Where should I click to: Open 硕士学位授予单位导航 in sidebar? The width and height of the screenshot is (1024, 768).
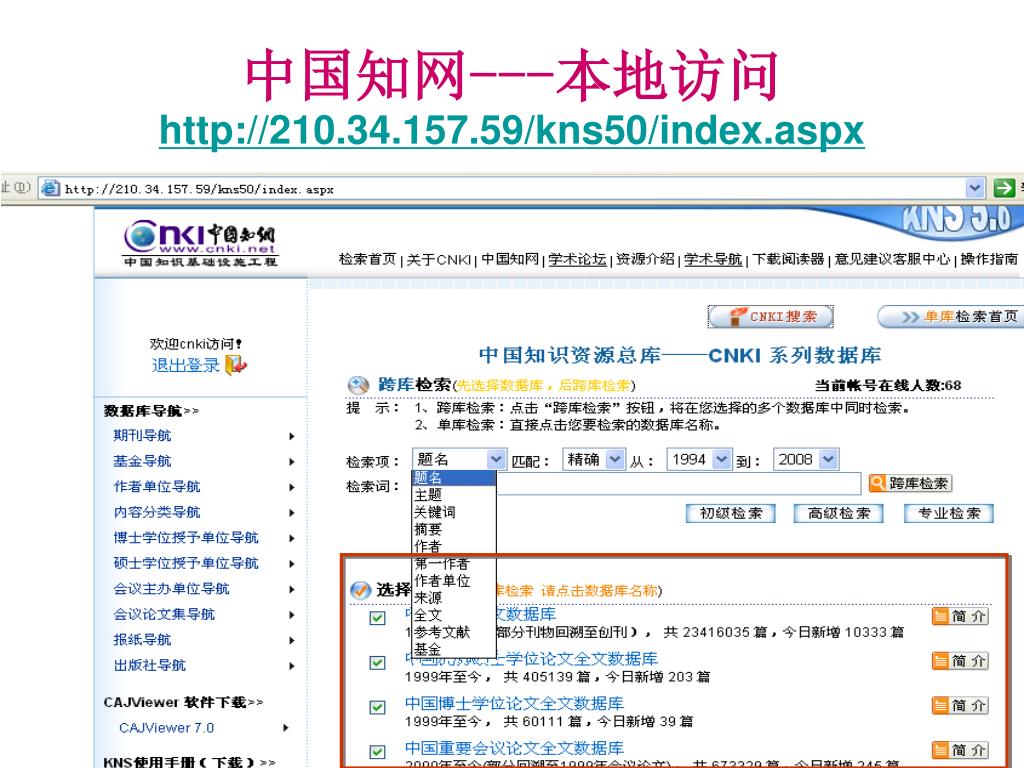click(185, 563)
